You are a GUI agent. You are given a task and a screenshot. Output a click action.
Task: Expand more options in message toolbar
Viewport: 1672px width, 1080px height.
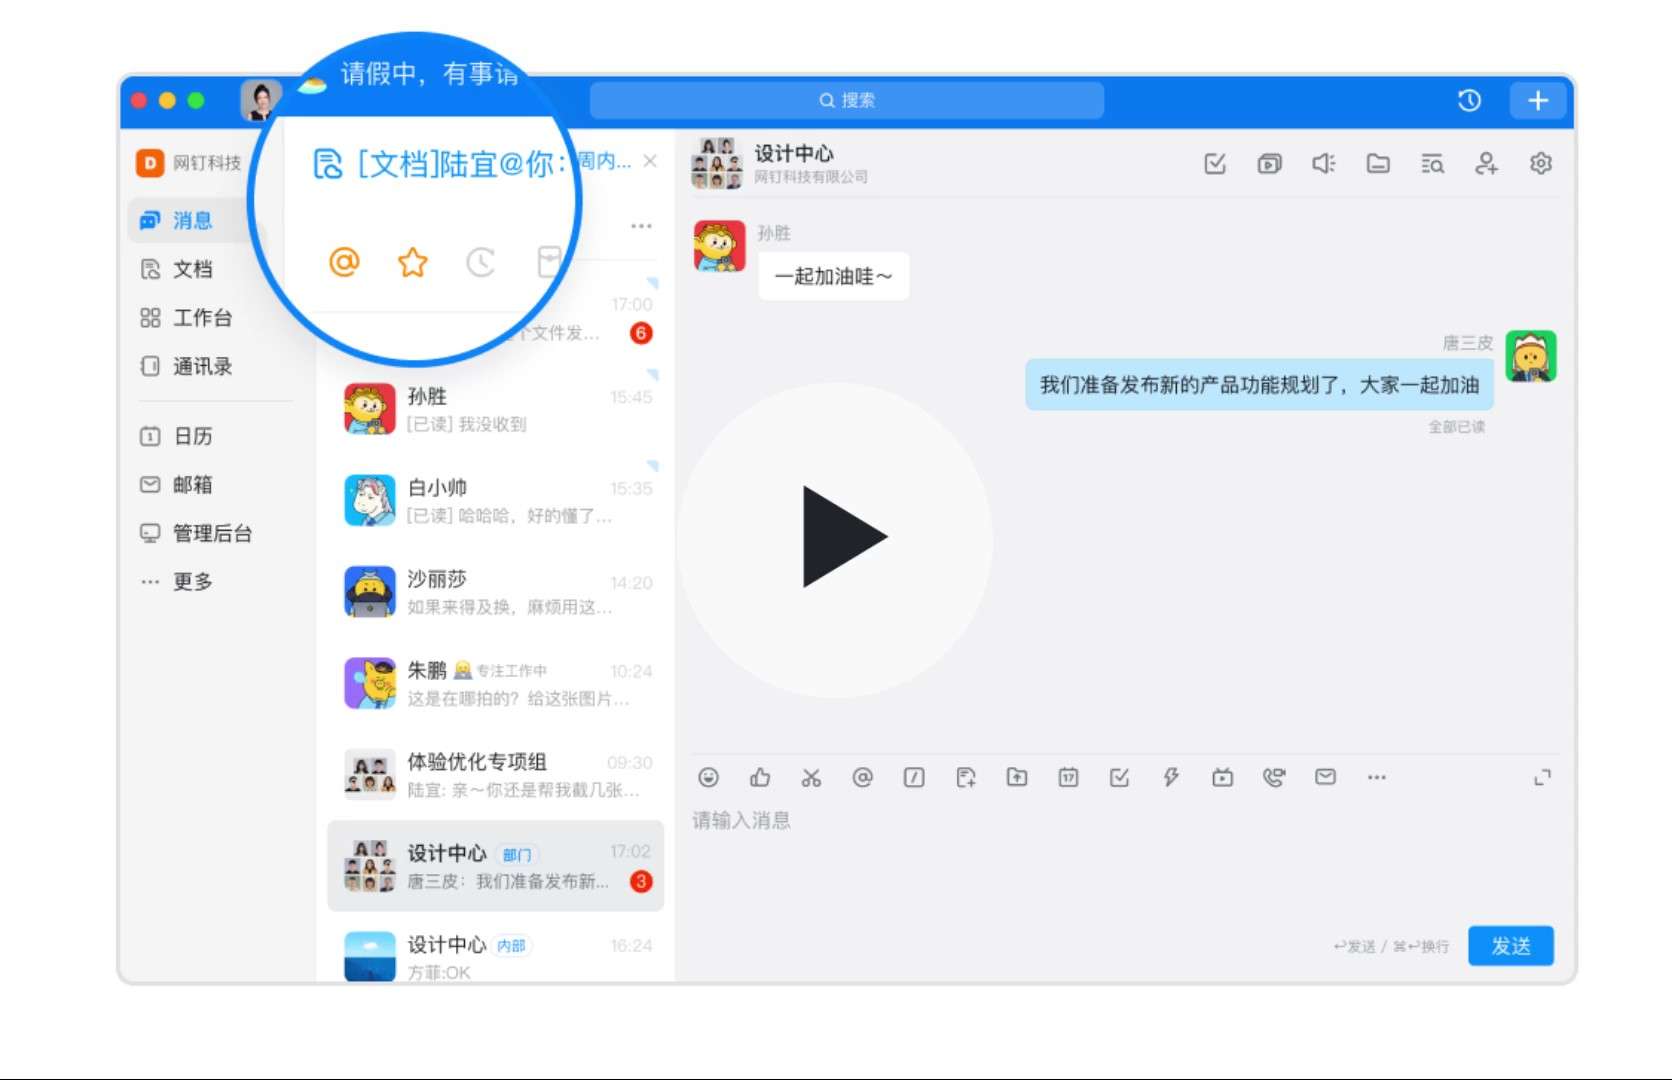[1377, 777]
